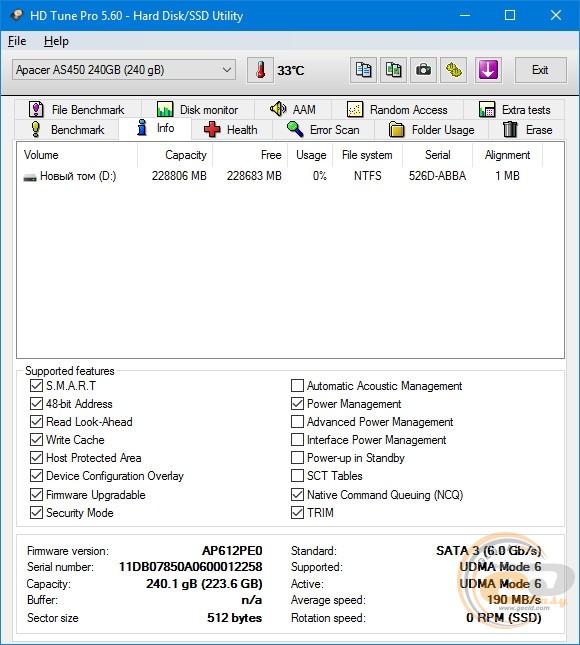Click the Folder Usage folder icon

click(x=397, y=130)
